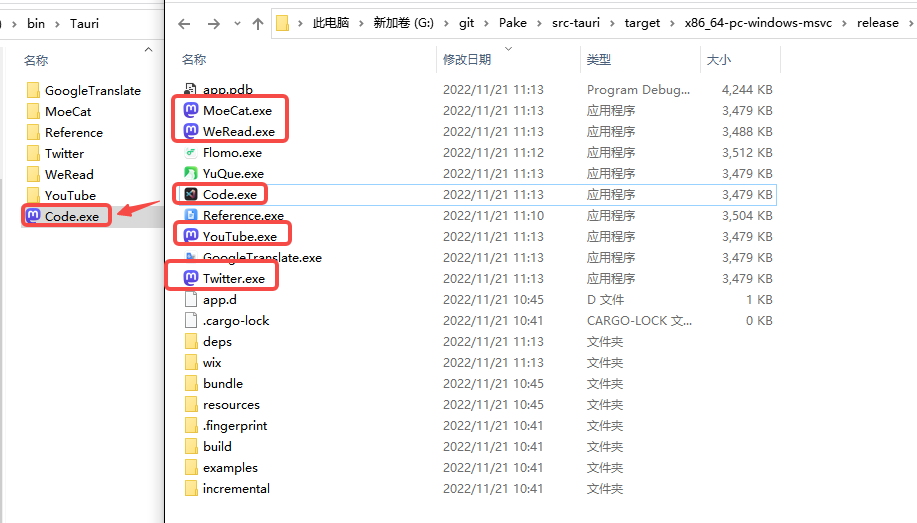Click the Back navigation arrow
This screenshot has width=917, height=523.
184,23
